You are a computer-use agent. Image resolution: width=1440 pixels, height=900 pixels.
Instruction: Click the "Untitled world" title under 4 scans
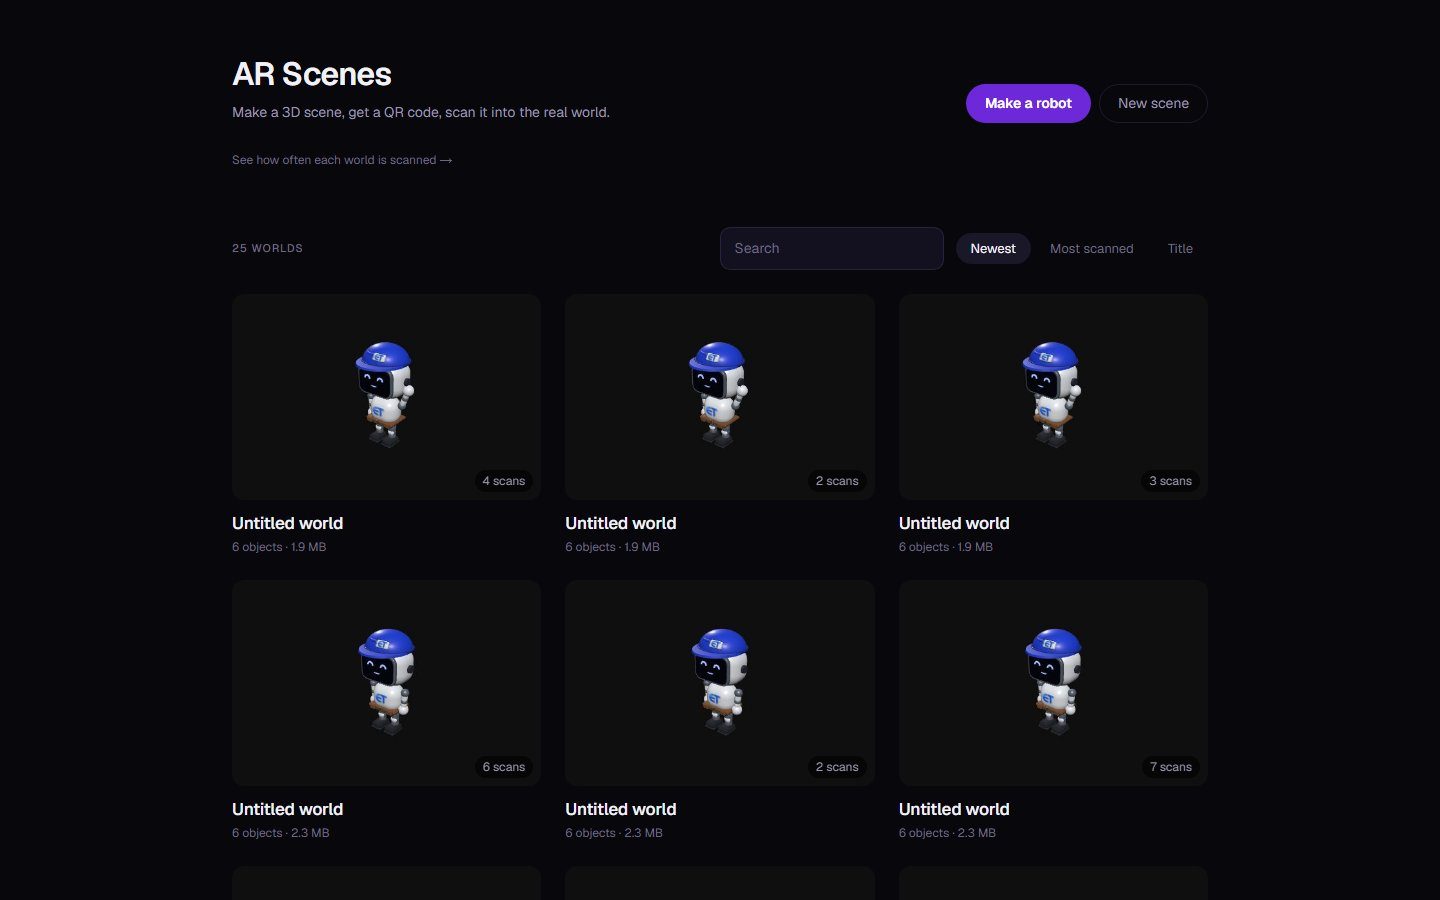(288, 523)
